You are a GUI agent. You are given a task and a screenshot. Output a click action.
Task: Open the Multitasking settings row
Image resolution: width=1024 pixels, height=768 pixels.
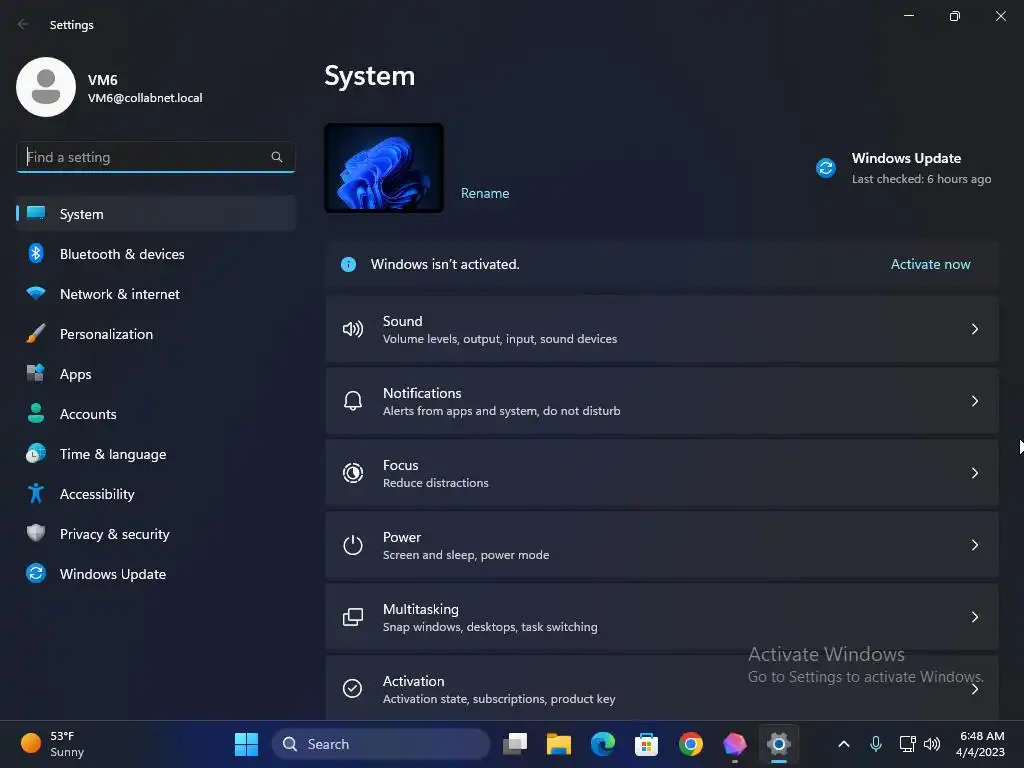662,617
